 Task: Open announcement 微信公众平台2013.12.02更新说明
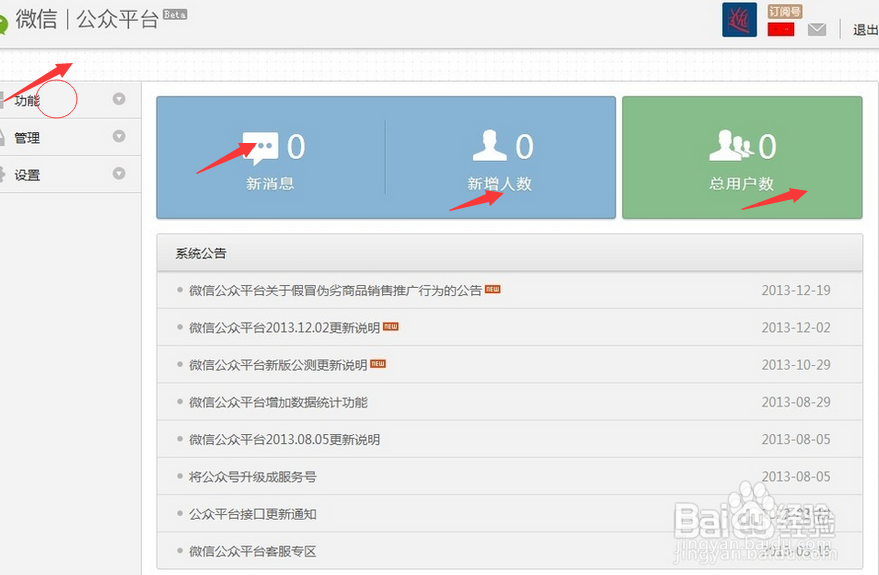point(284,328)
